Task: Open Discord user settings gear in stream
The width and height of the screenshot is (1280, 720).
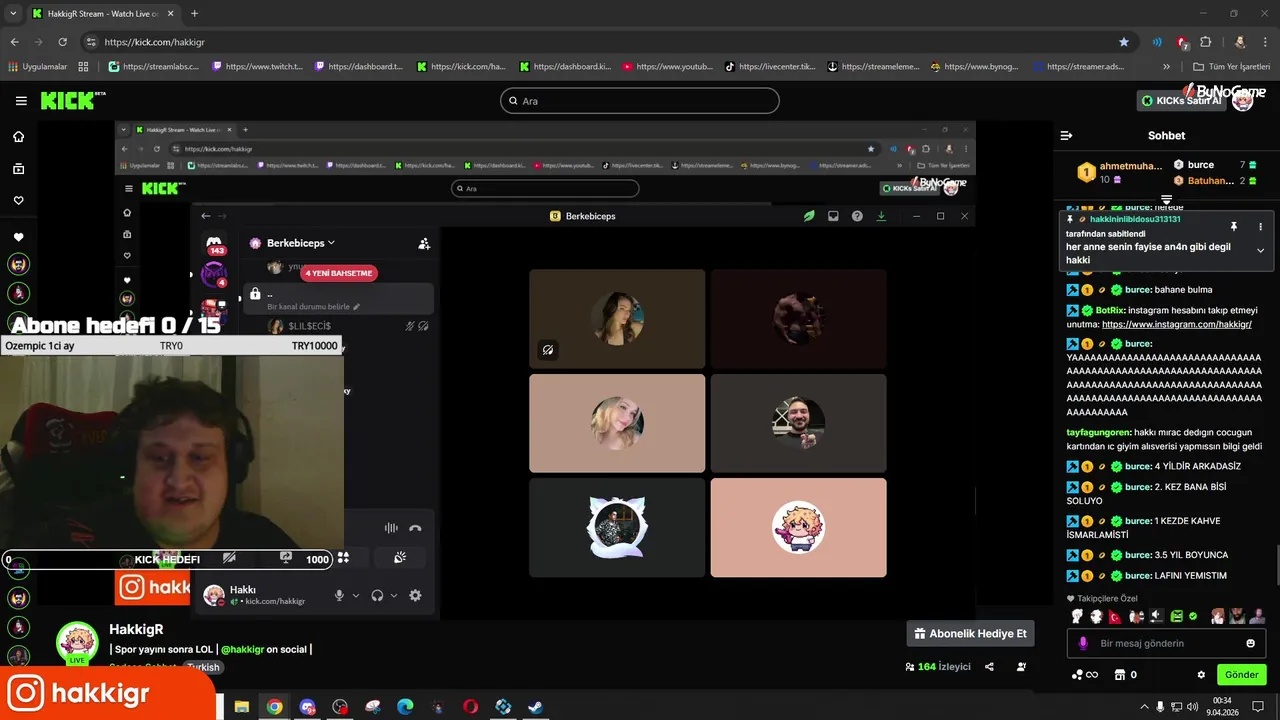Action: [x=415, y=596]
